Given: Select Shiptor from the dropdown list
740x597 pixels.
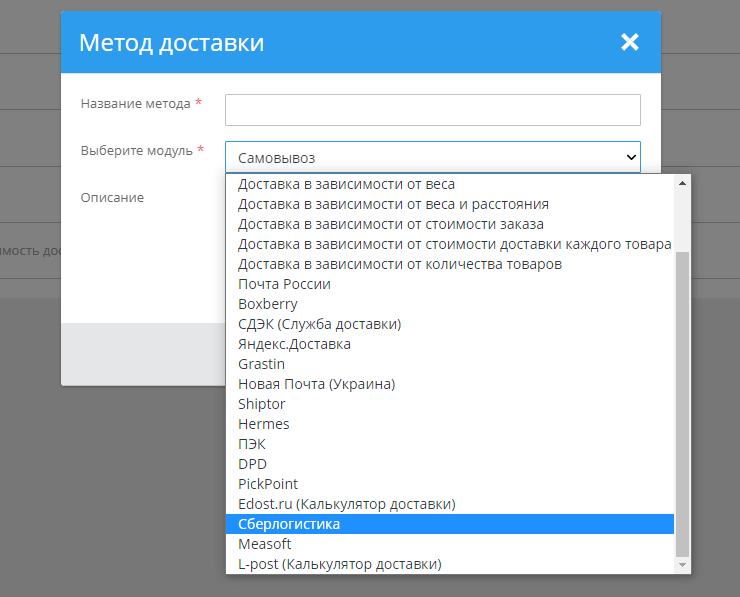Looking at the screenshot, I should click(x=262, y=404).
